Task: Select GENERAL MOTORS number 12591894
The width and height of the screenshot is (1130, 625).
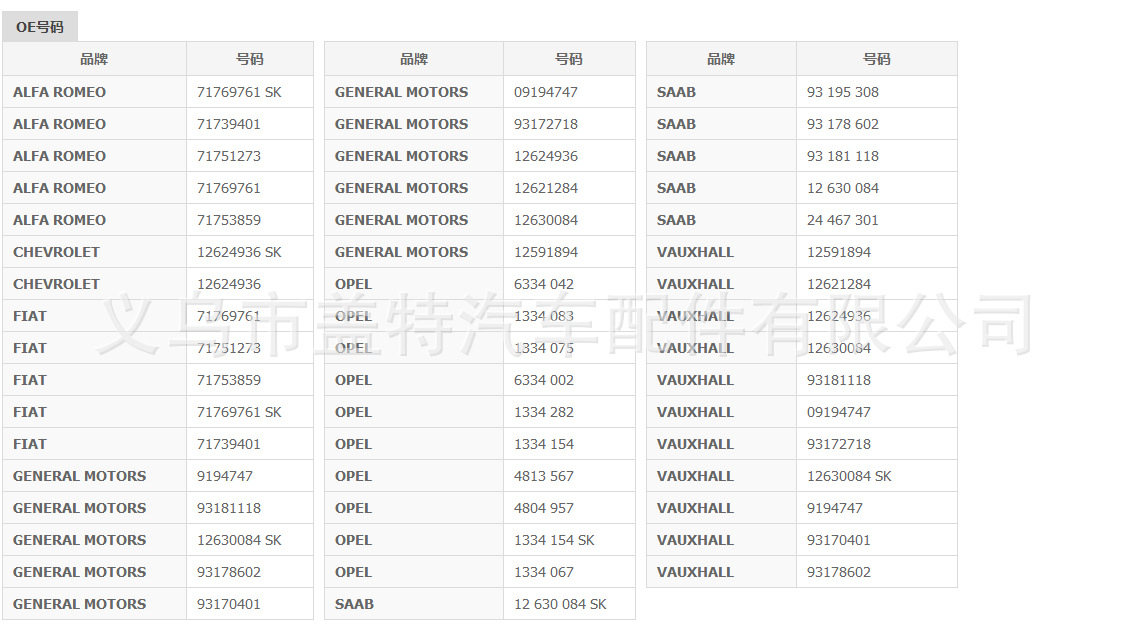Action: pyautogui.click(x=546, y=252)
